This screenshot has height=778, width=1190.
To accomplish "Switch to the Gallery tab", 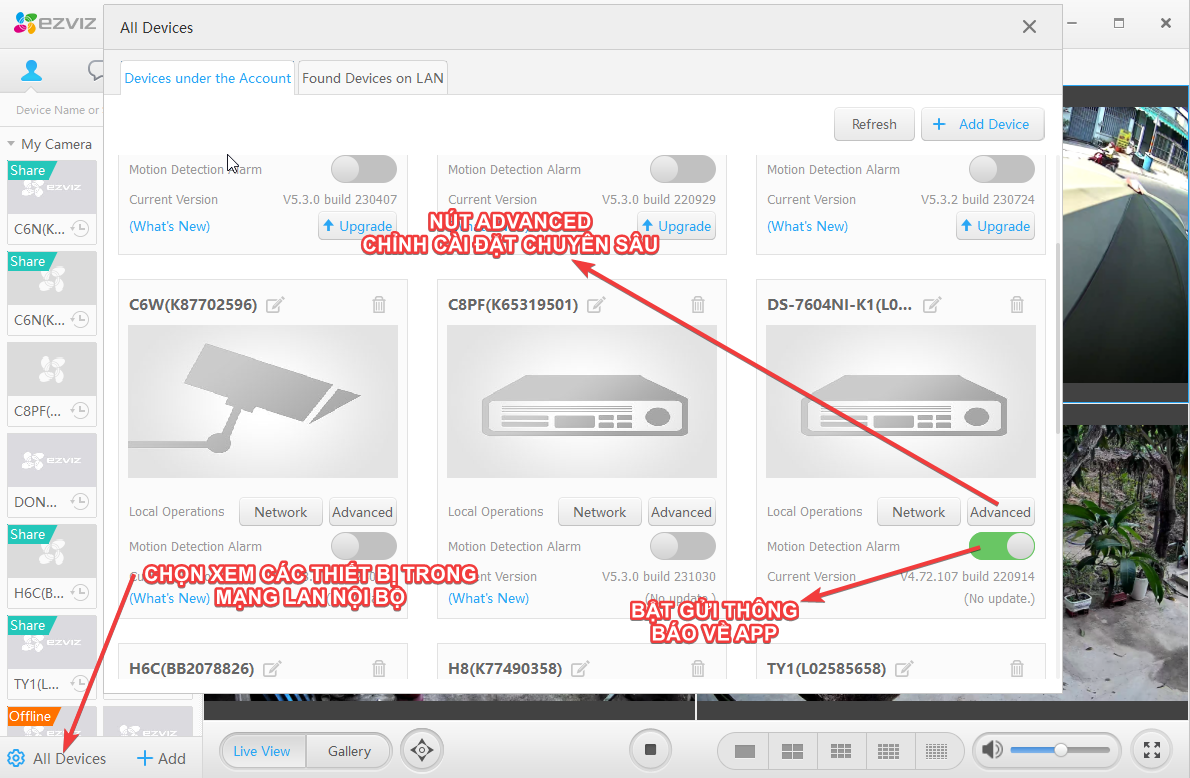I will (x=349, y=751).
